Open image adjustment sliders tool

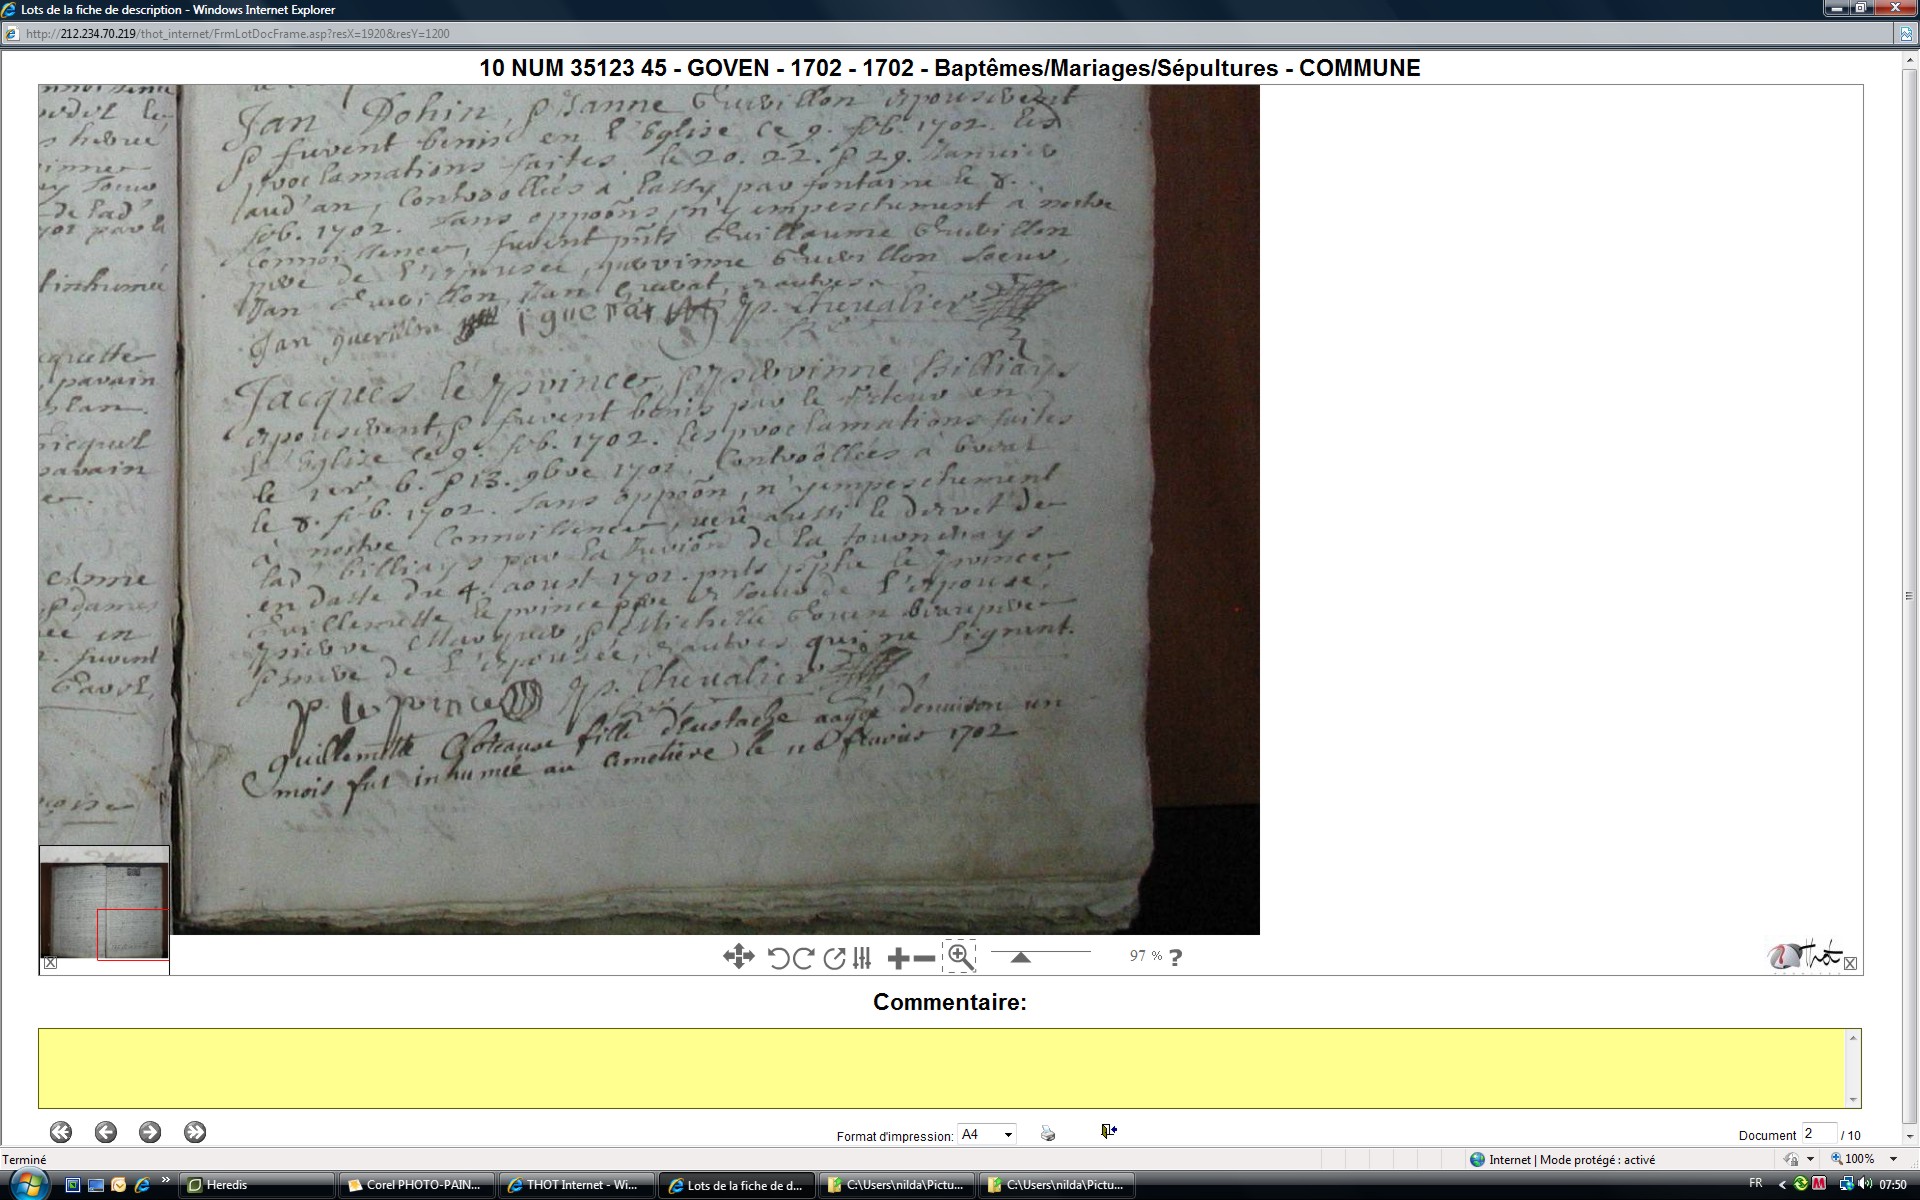(x=862, y=958)
